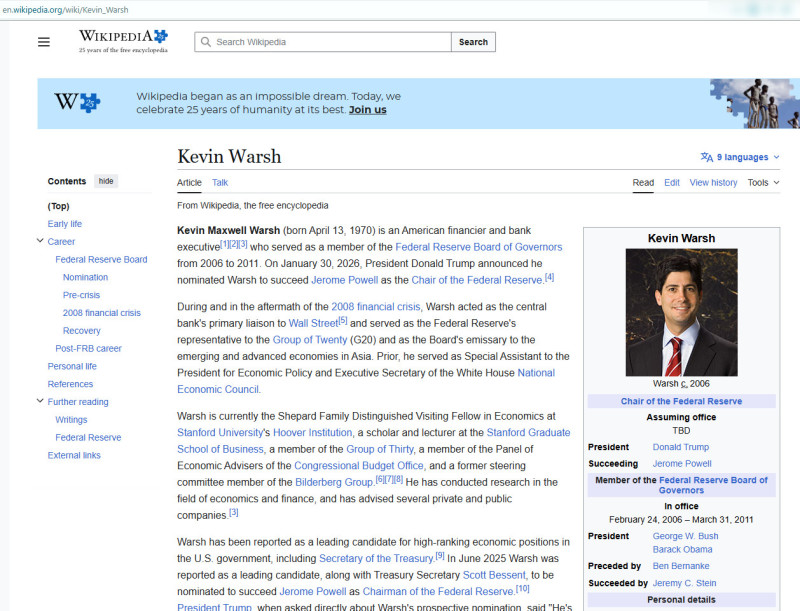The image size is (800, 611).
Task: Hide the Contents sidebar
Action: pos(106,181)
